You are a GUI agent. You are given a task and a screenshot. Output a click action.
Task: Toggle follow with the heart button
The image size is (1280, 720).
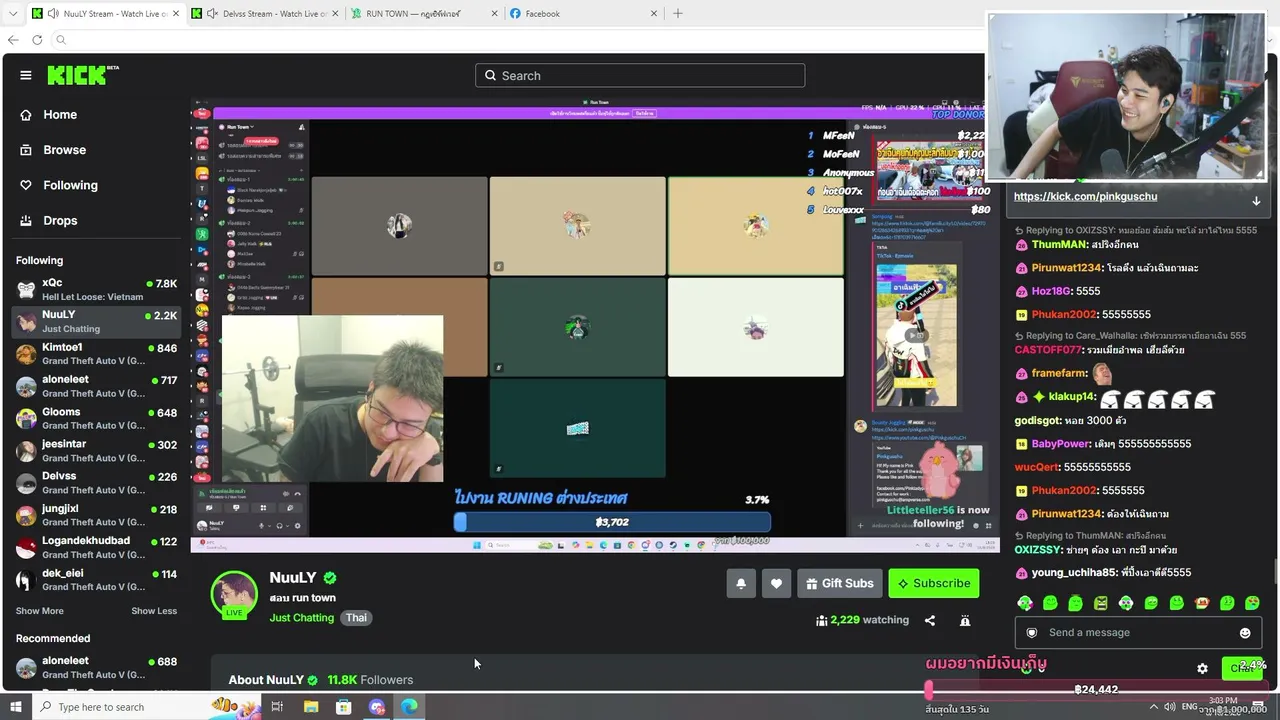point(776,583)
